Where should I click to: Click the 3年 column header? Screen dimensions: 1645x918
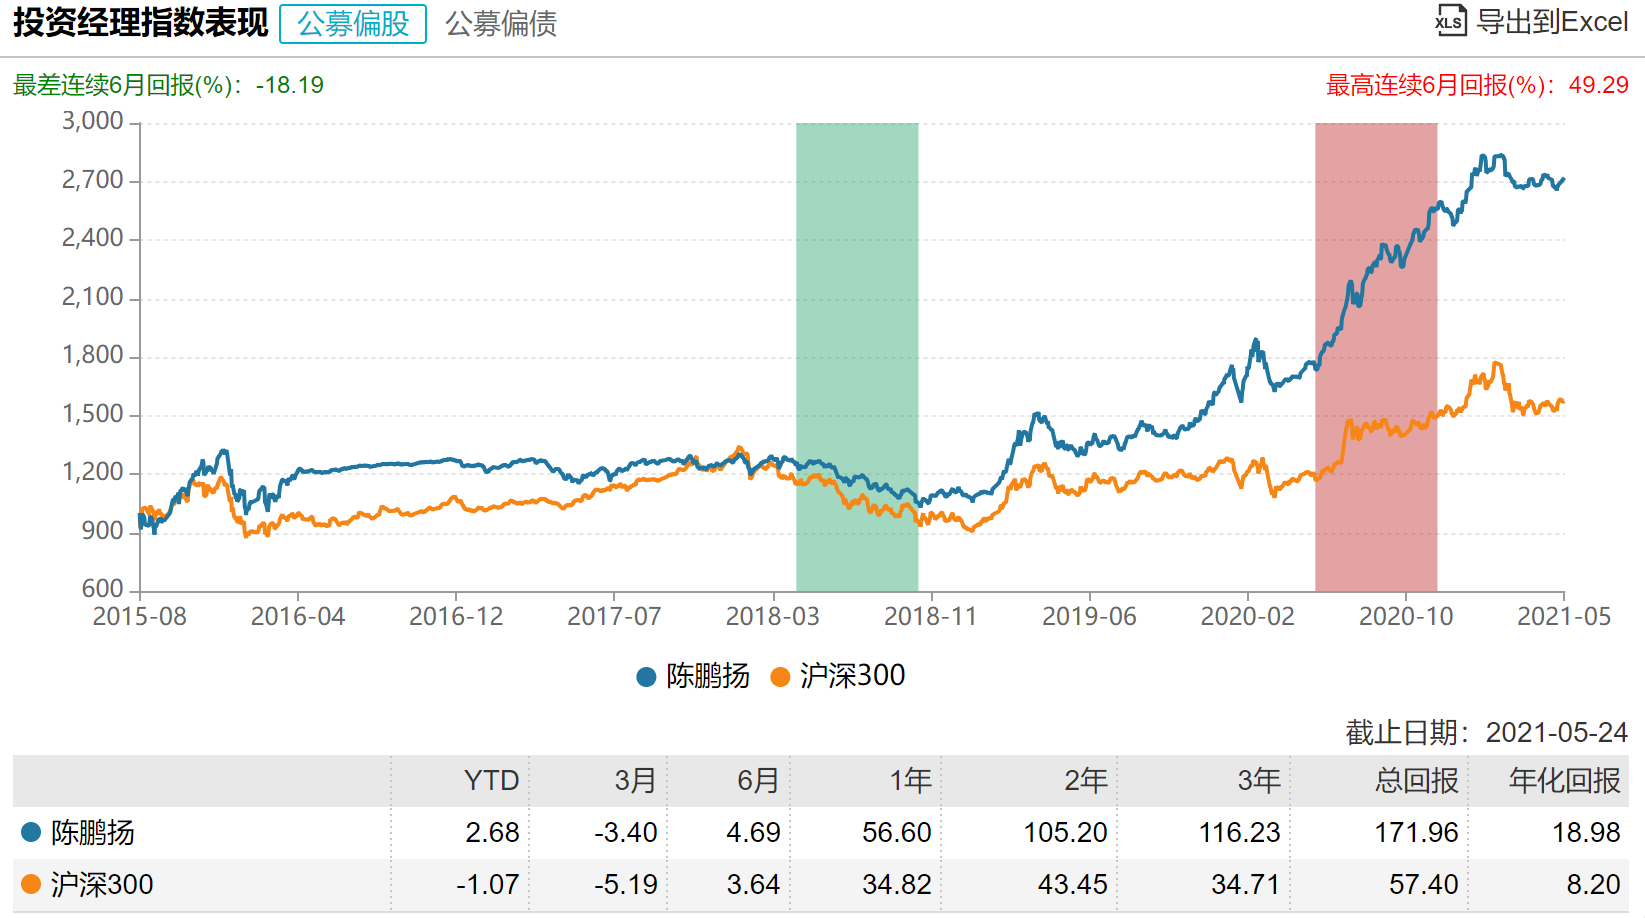[x=1258, y=781]
